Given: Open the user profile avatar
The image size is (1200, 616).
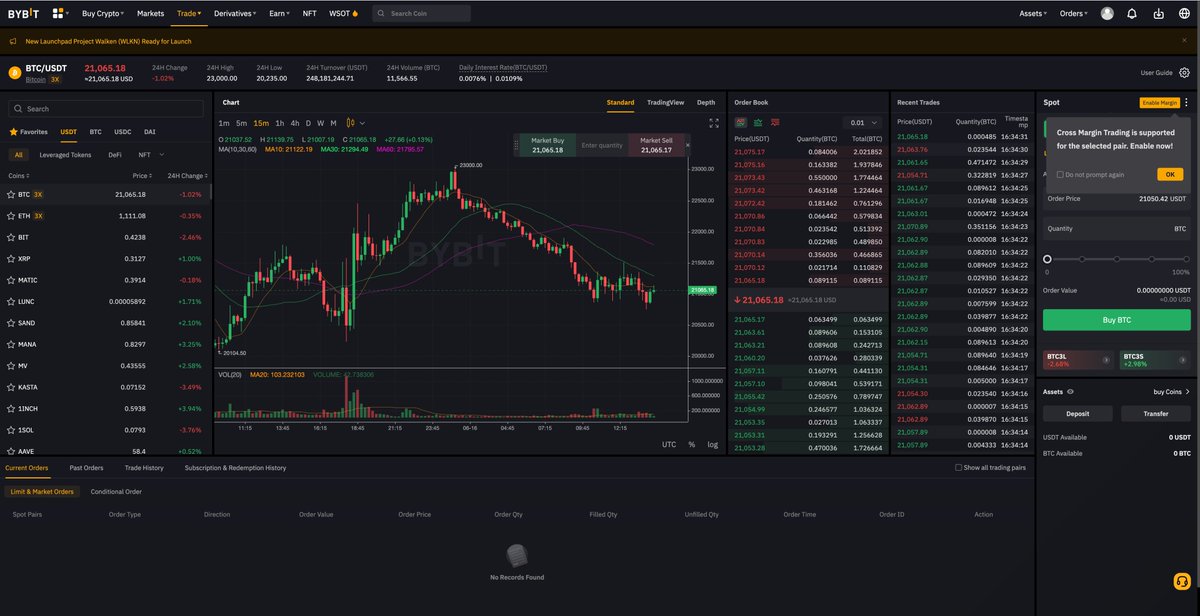Looking at the screenshot, I should [1107, 14].
